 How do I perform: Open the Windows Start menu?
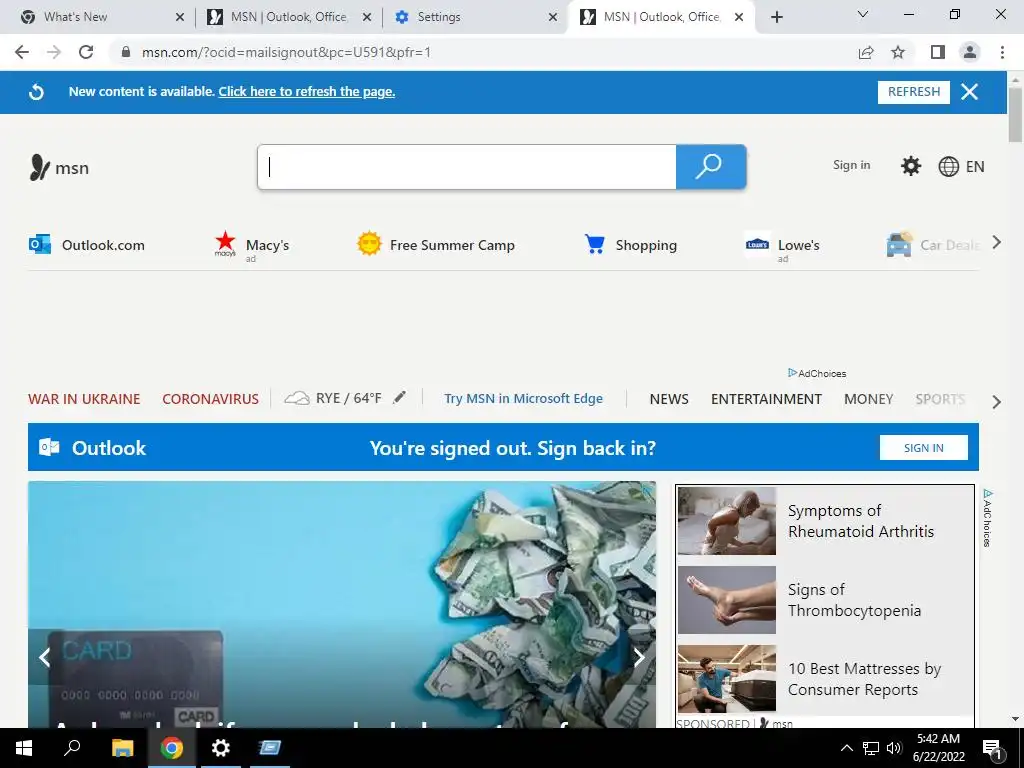[24, 748]
